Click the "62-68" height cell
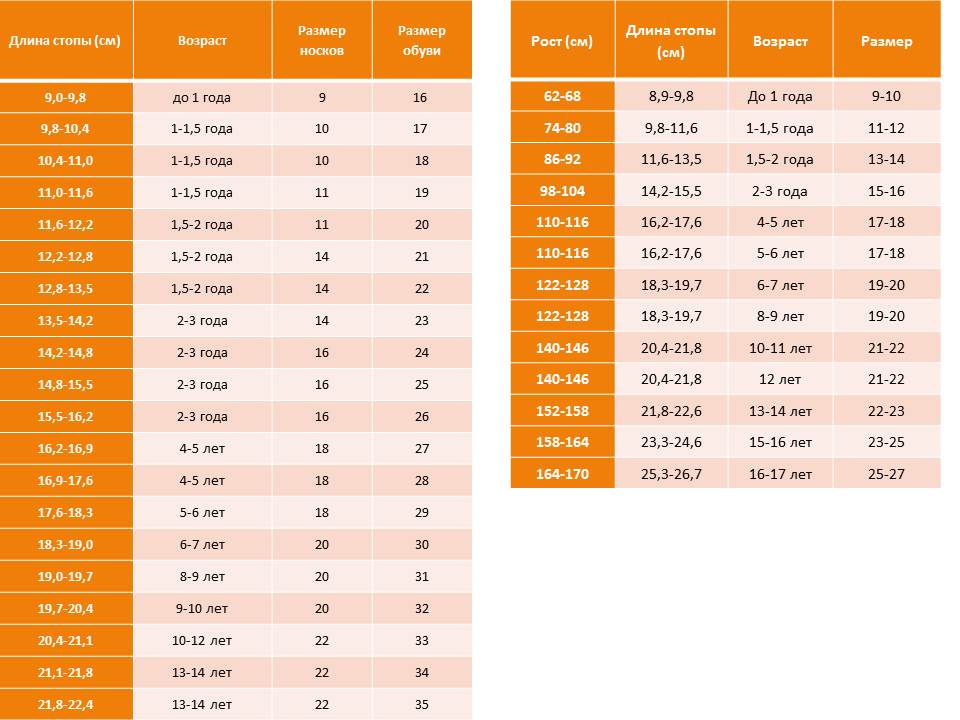 (x=562, y=96)
